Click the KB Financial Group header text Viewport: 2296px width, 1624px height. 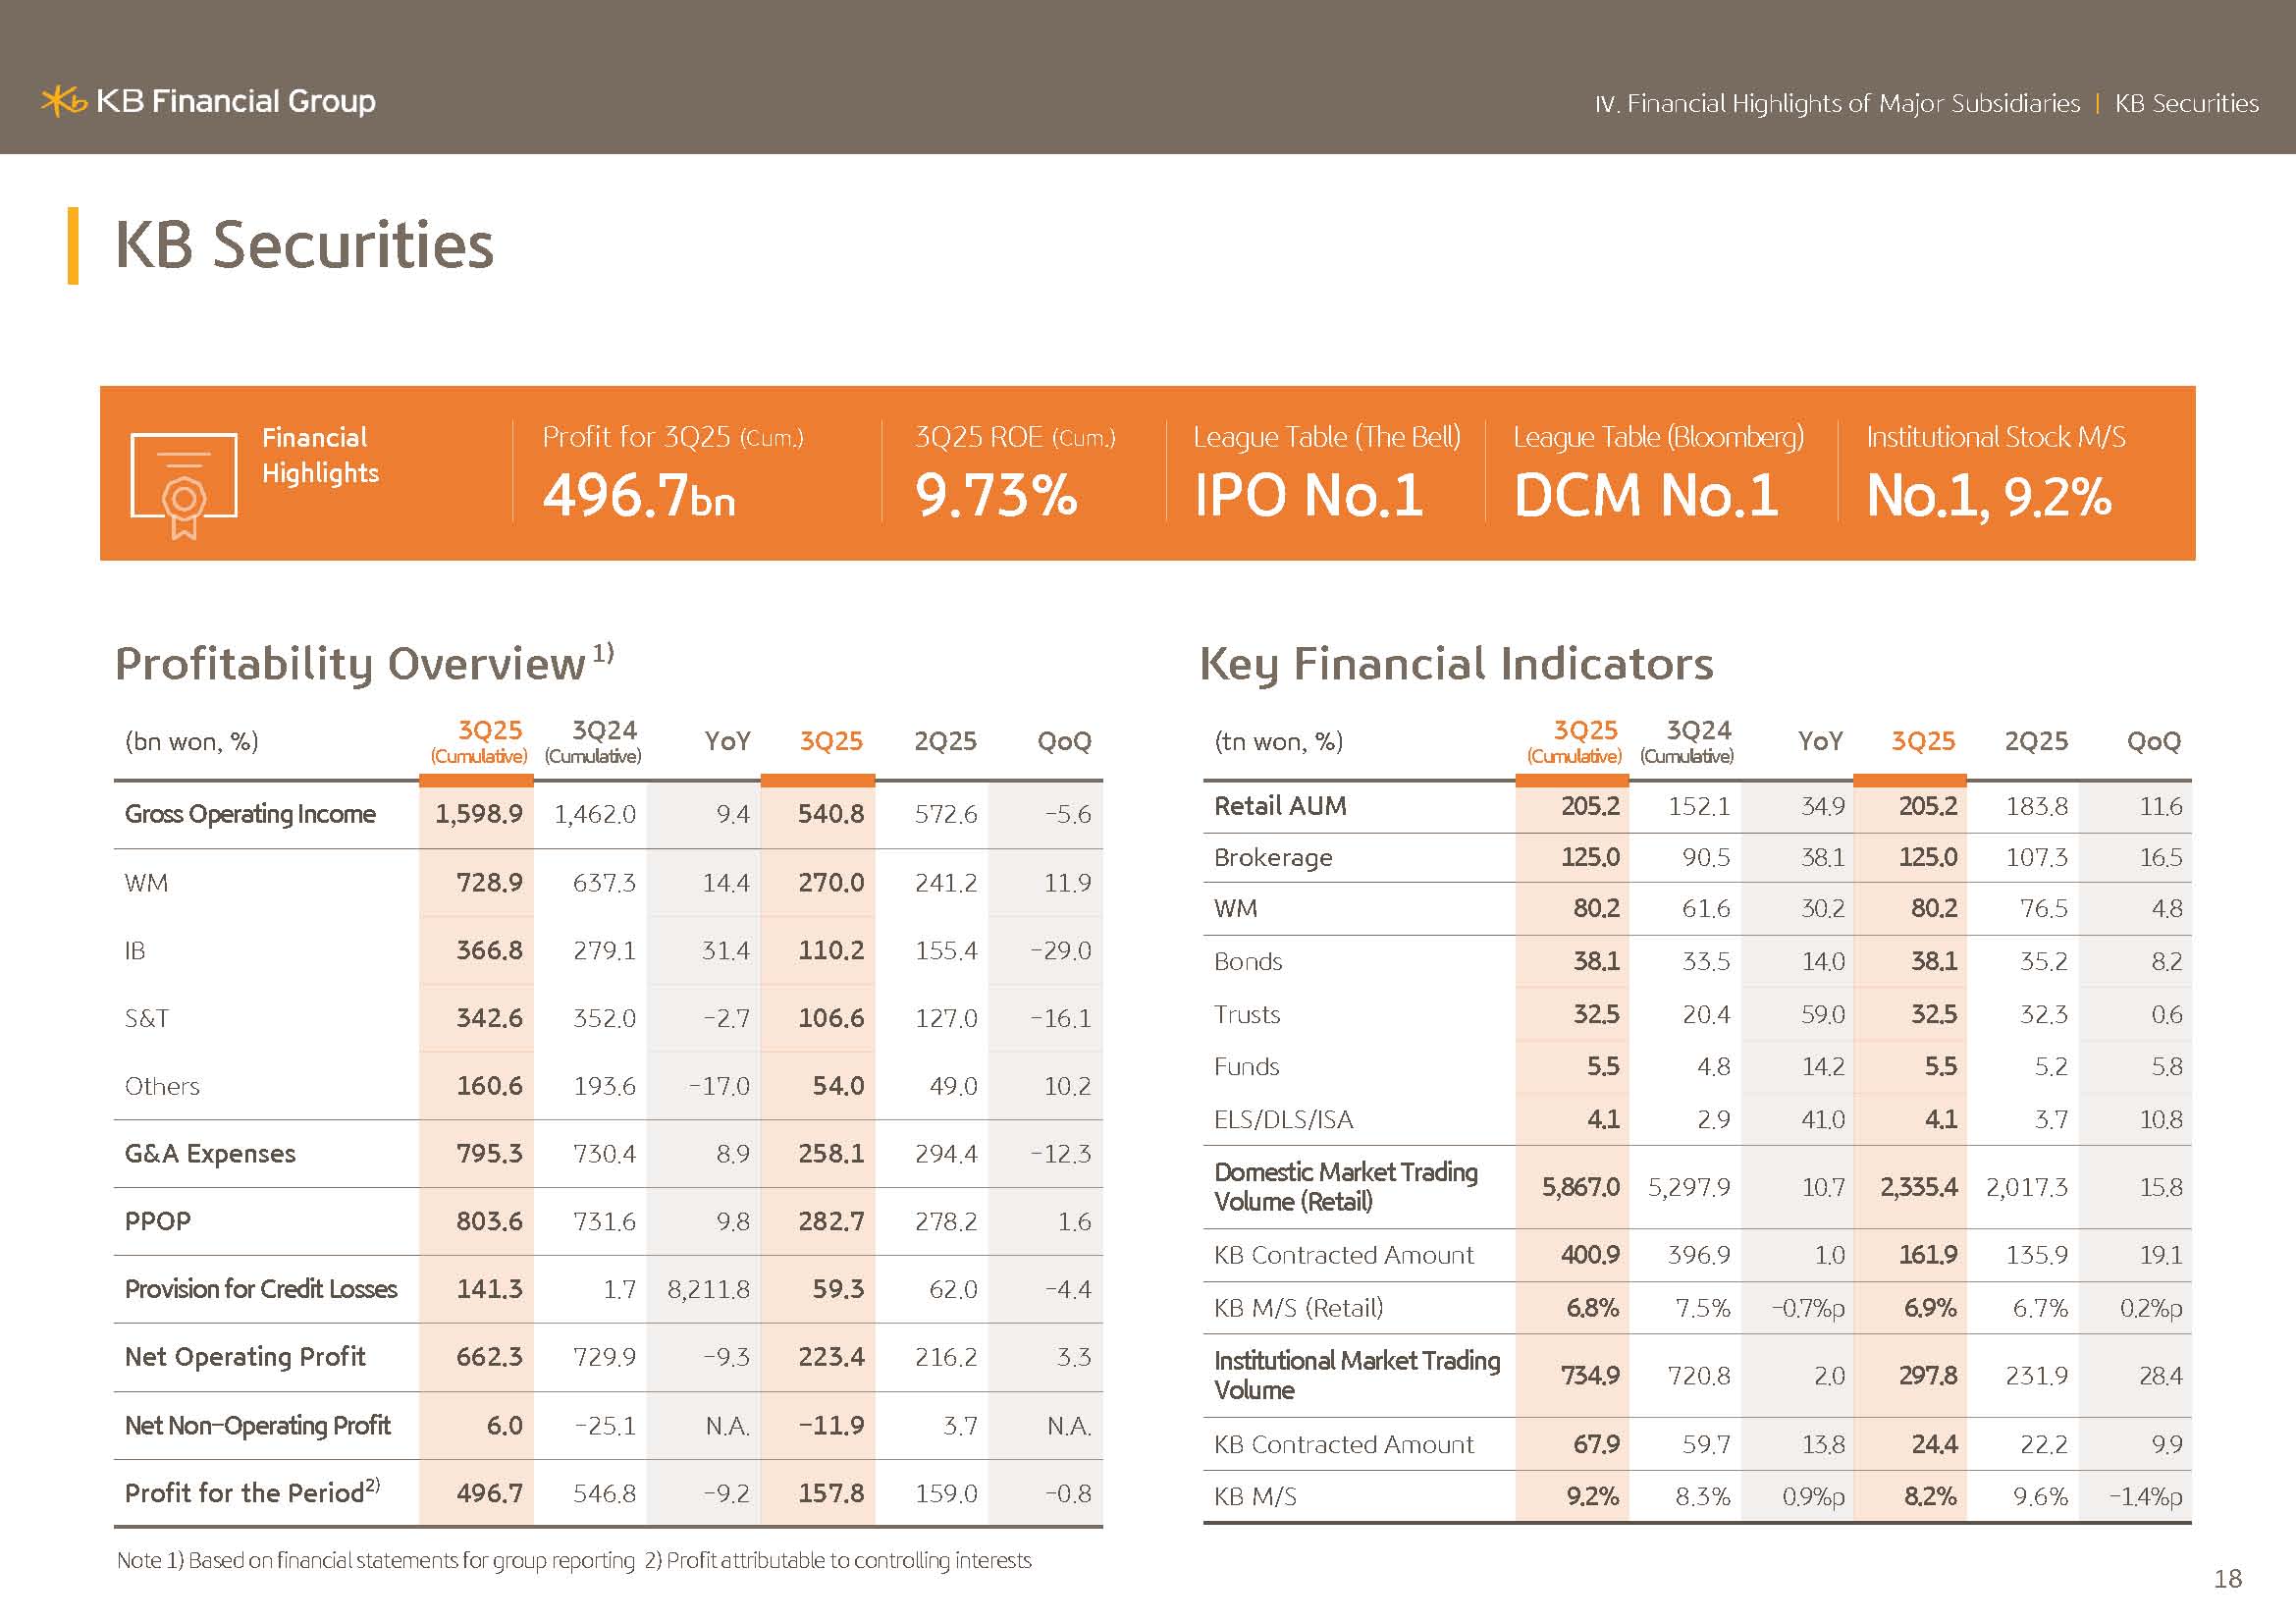[235, 101]
